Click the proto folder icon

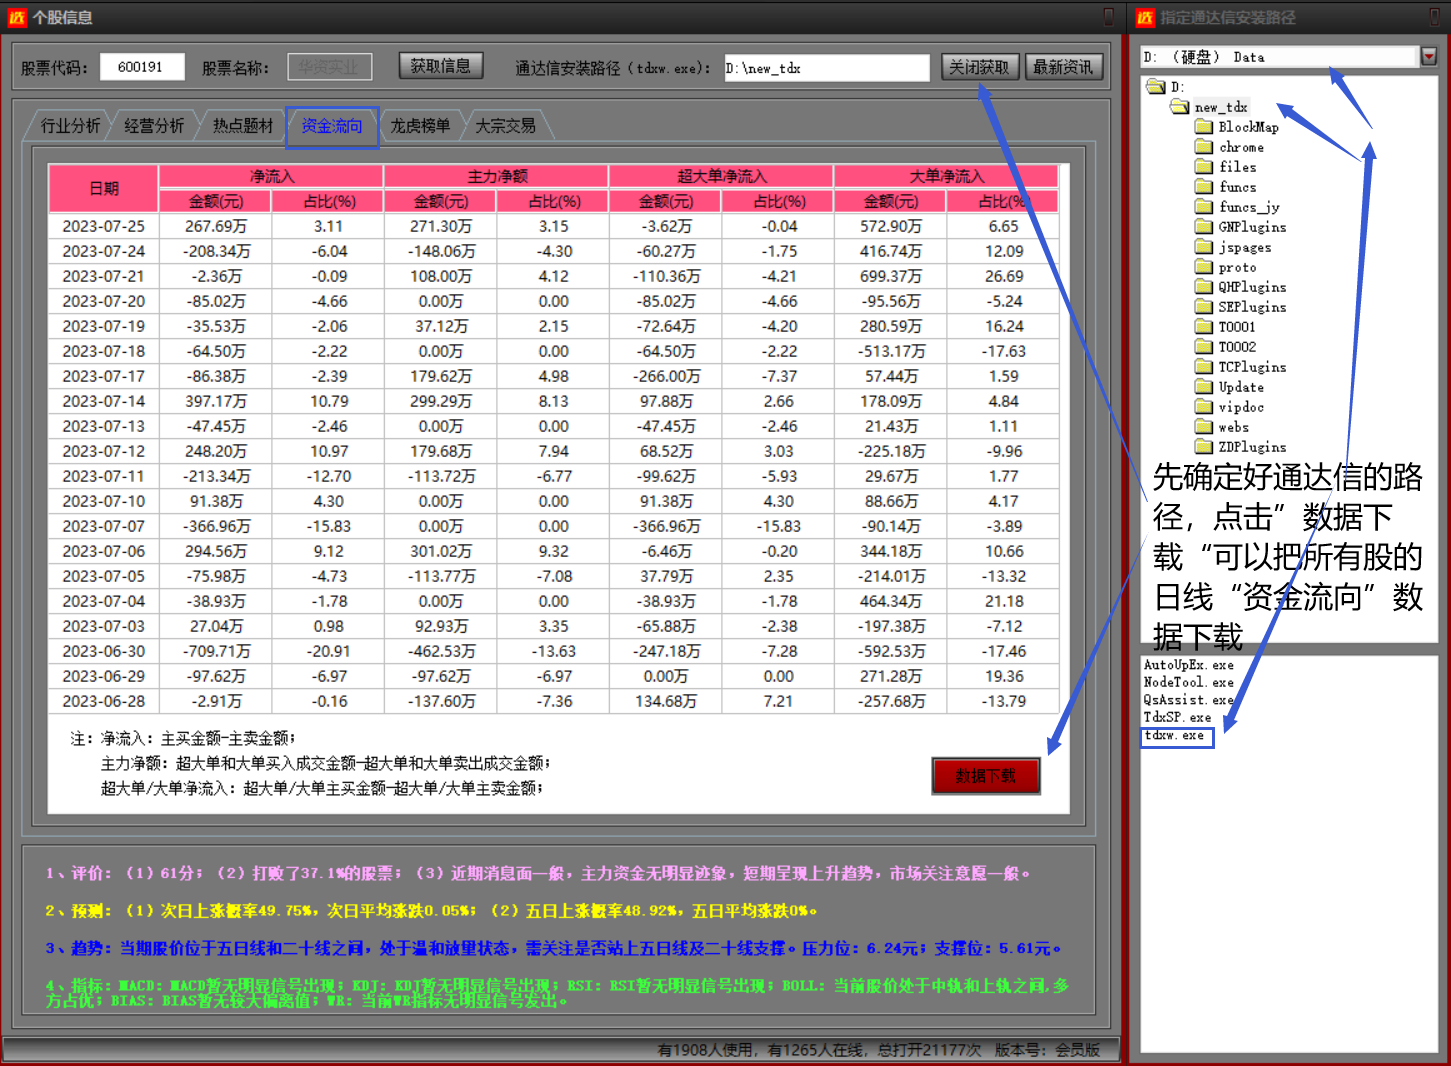click(1204, 267)
